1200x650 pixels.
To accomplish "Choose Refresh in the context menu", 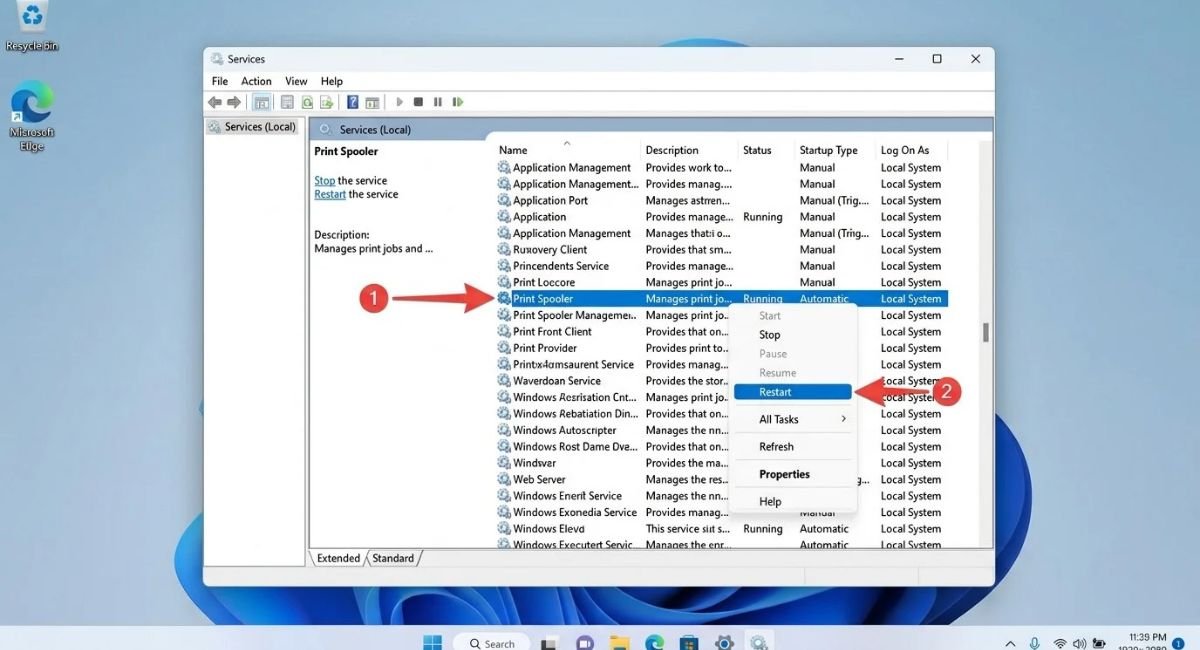I will click(x=793, y=447).
